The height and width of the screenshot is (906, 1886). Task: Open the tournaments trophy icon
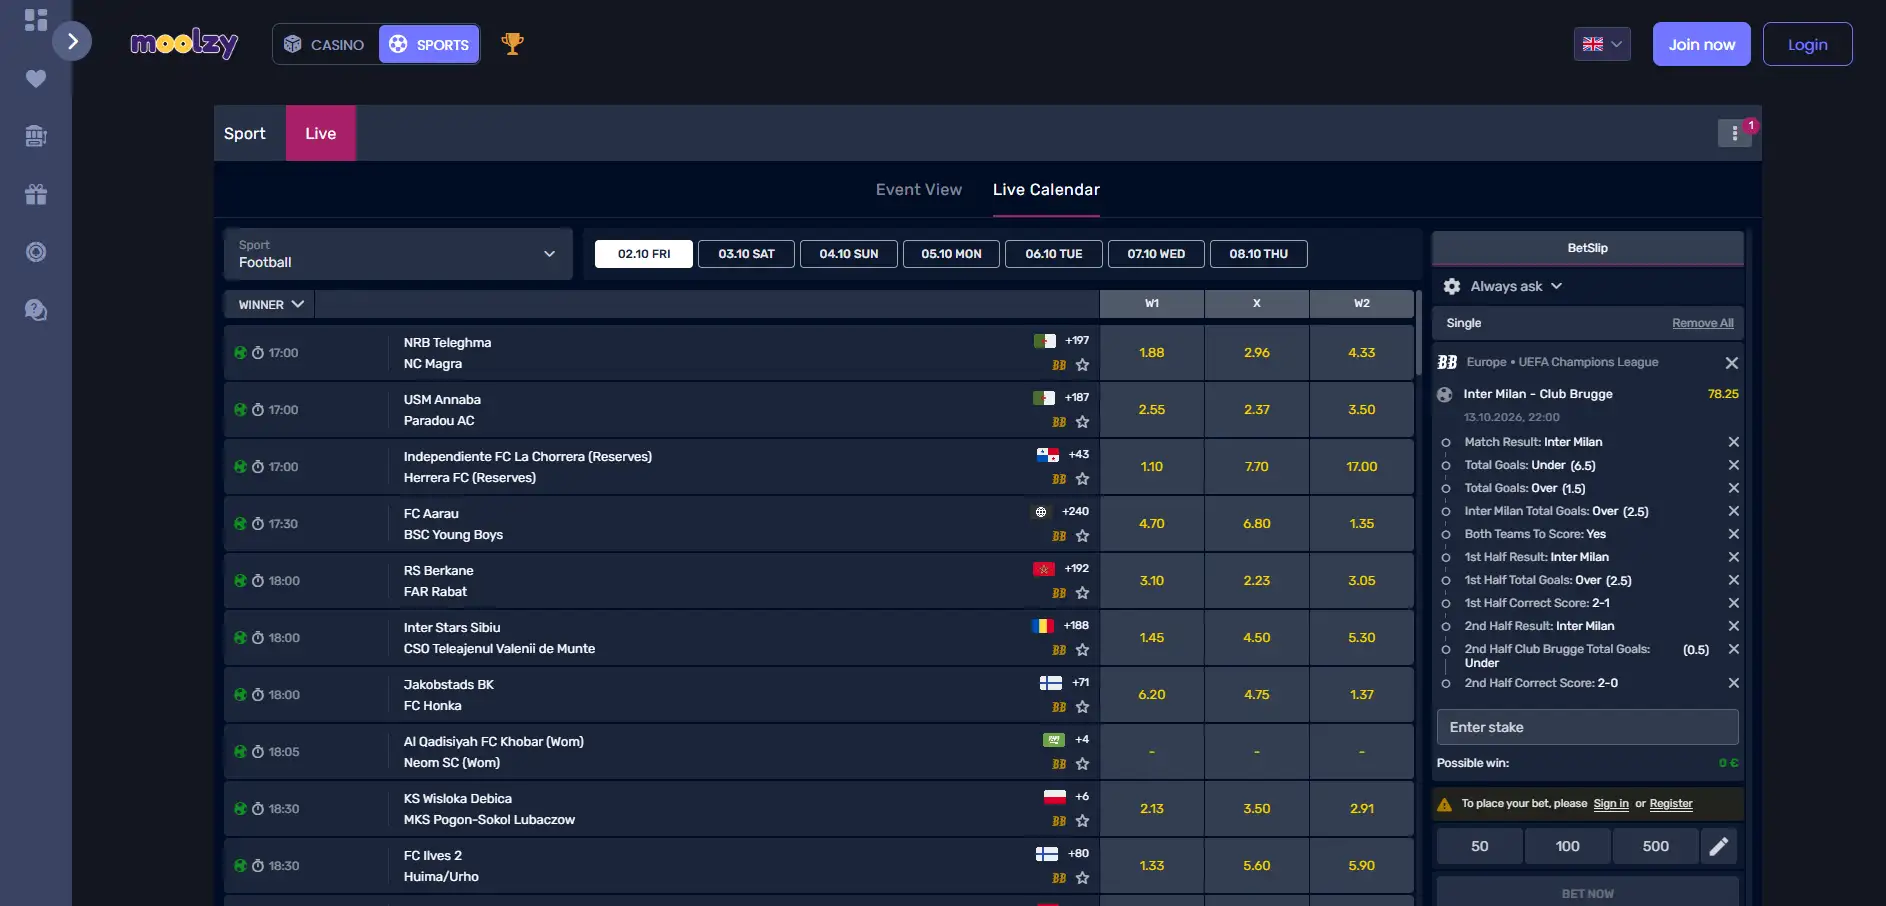coord(512,44)
